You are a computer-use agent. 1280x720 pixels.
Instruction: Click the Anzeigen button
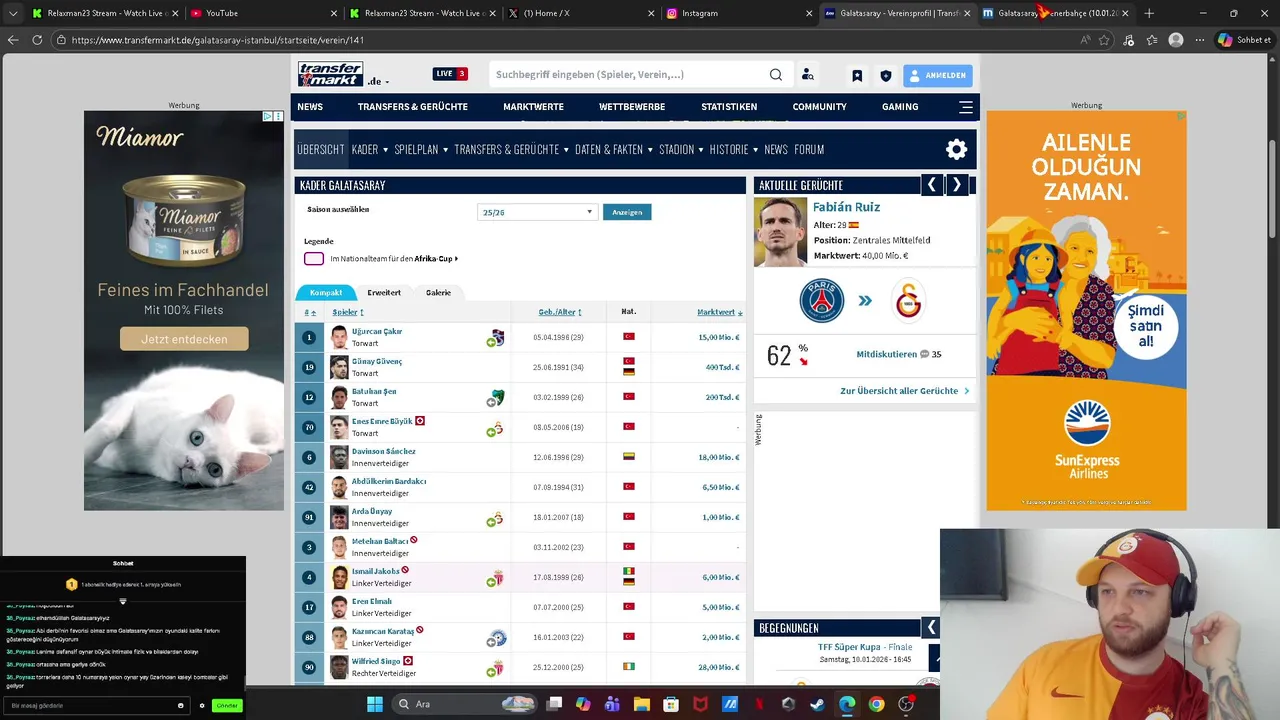point(627,212)
